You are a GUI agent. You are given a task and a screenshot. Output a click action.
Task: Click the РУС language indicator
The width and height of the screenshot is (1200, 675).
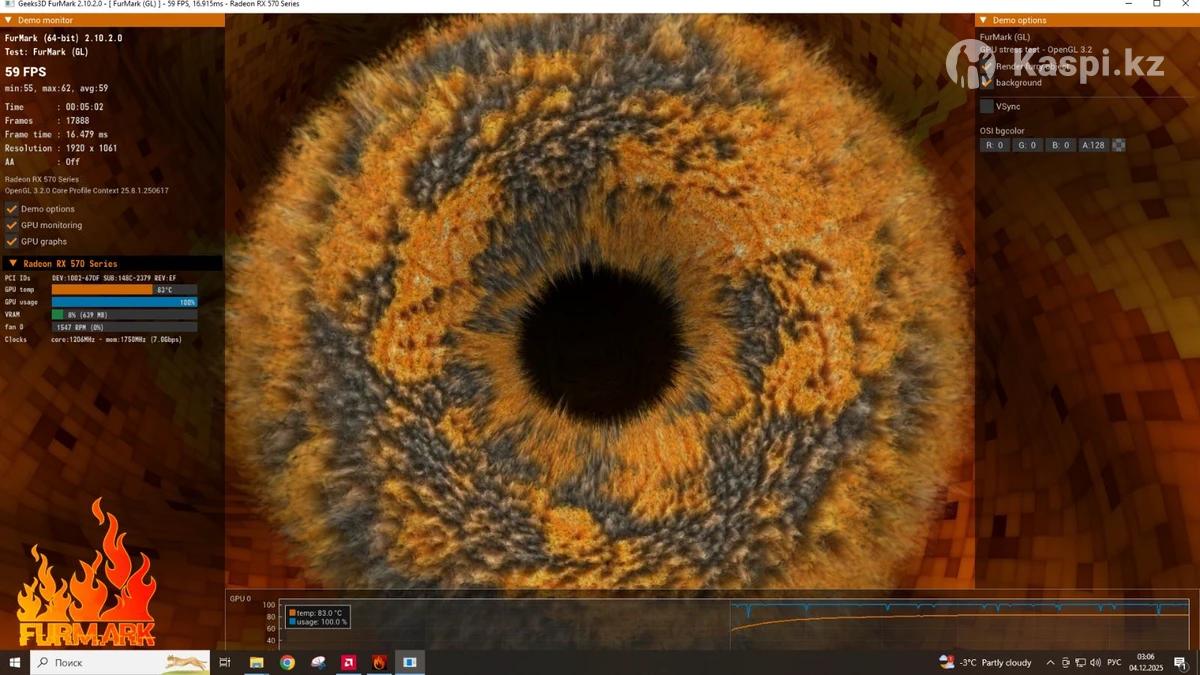tap(1113, 663)
